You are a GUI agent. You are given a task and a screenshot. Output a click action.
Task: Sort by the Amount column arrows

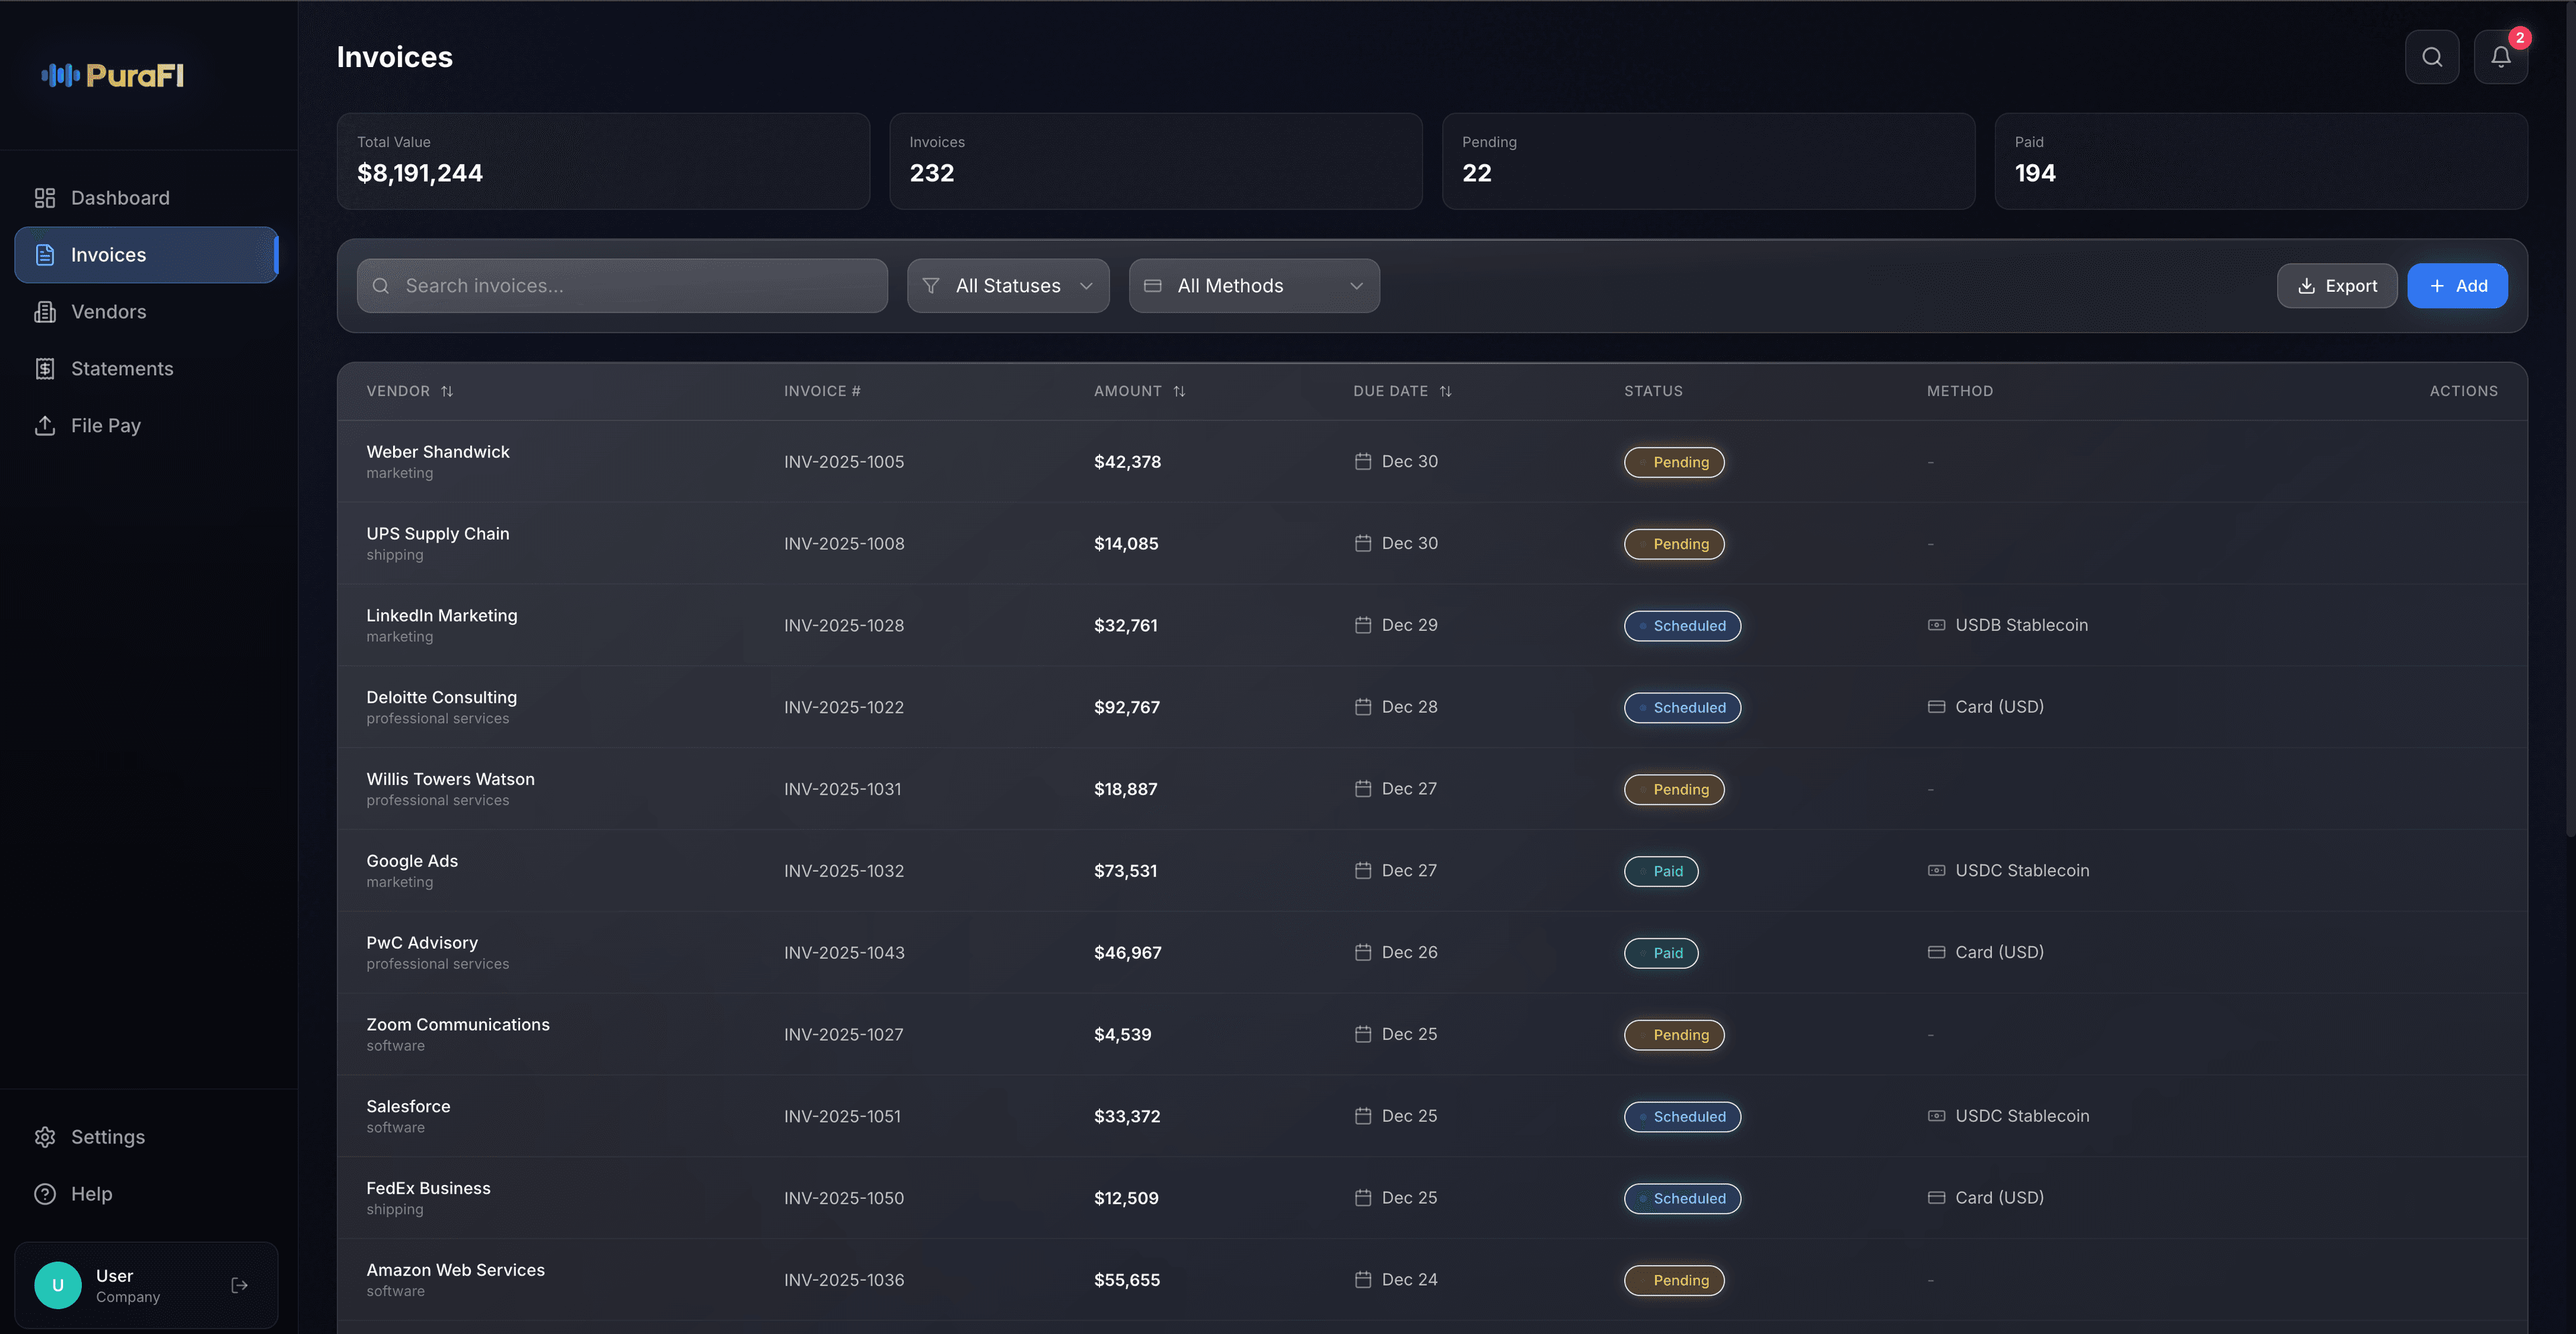click(1179, 391)
